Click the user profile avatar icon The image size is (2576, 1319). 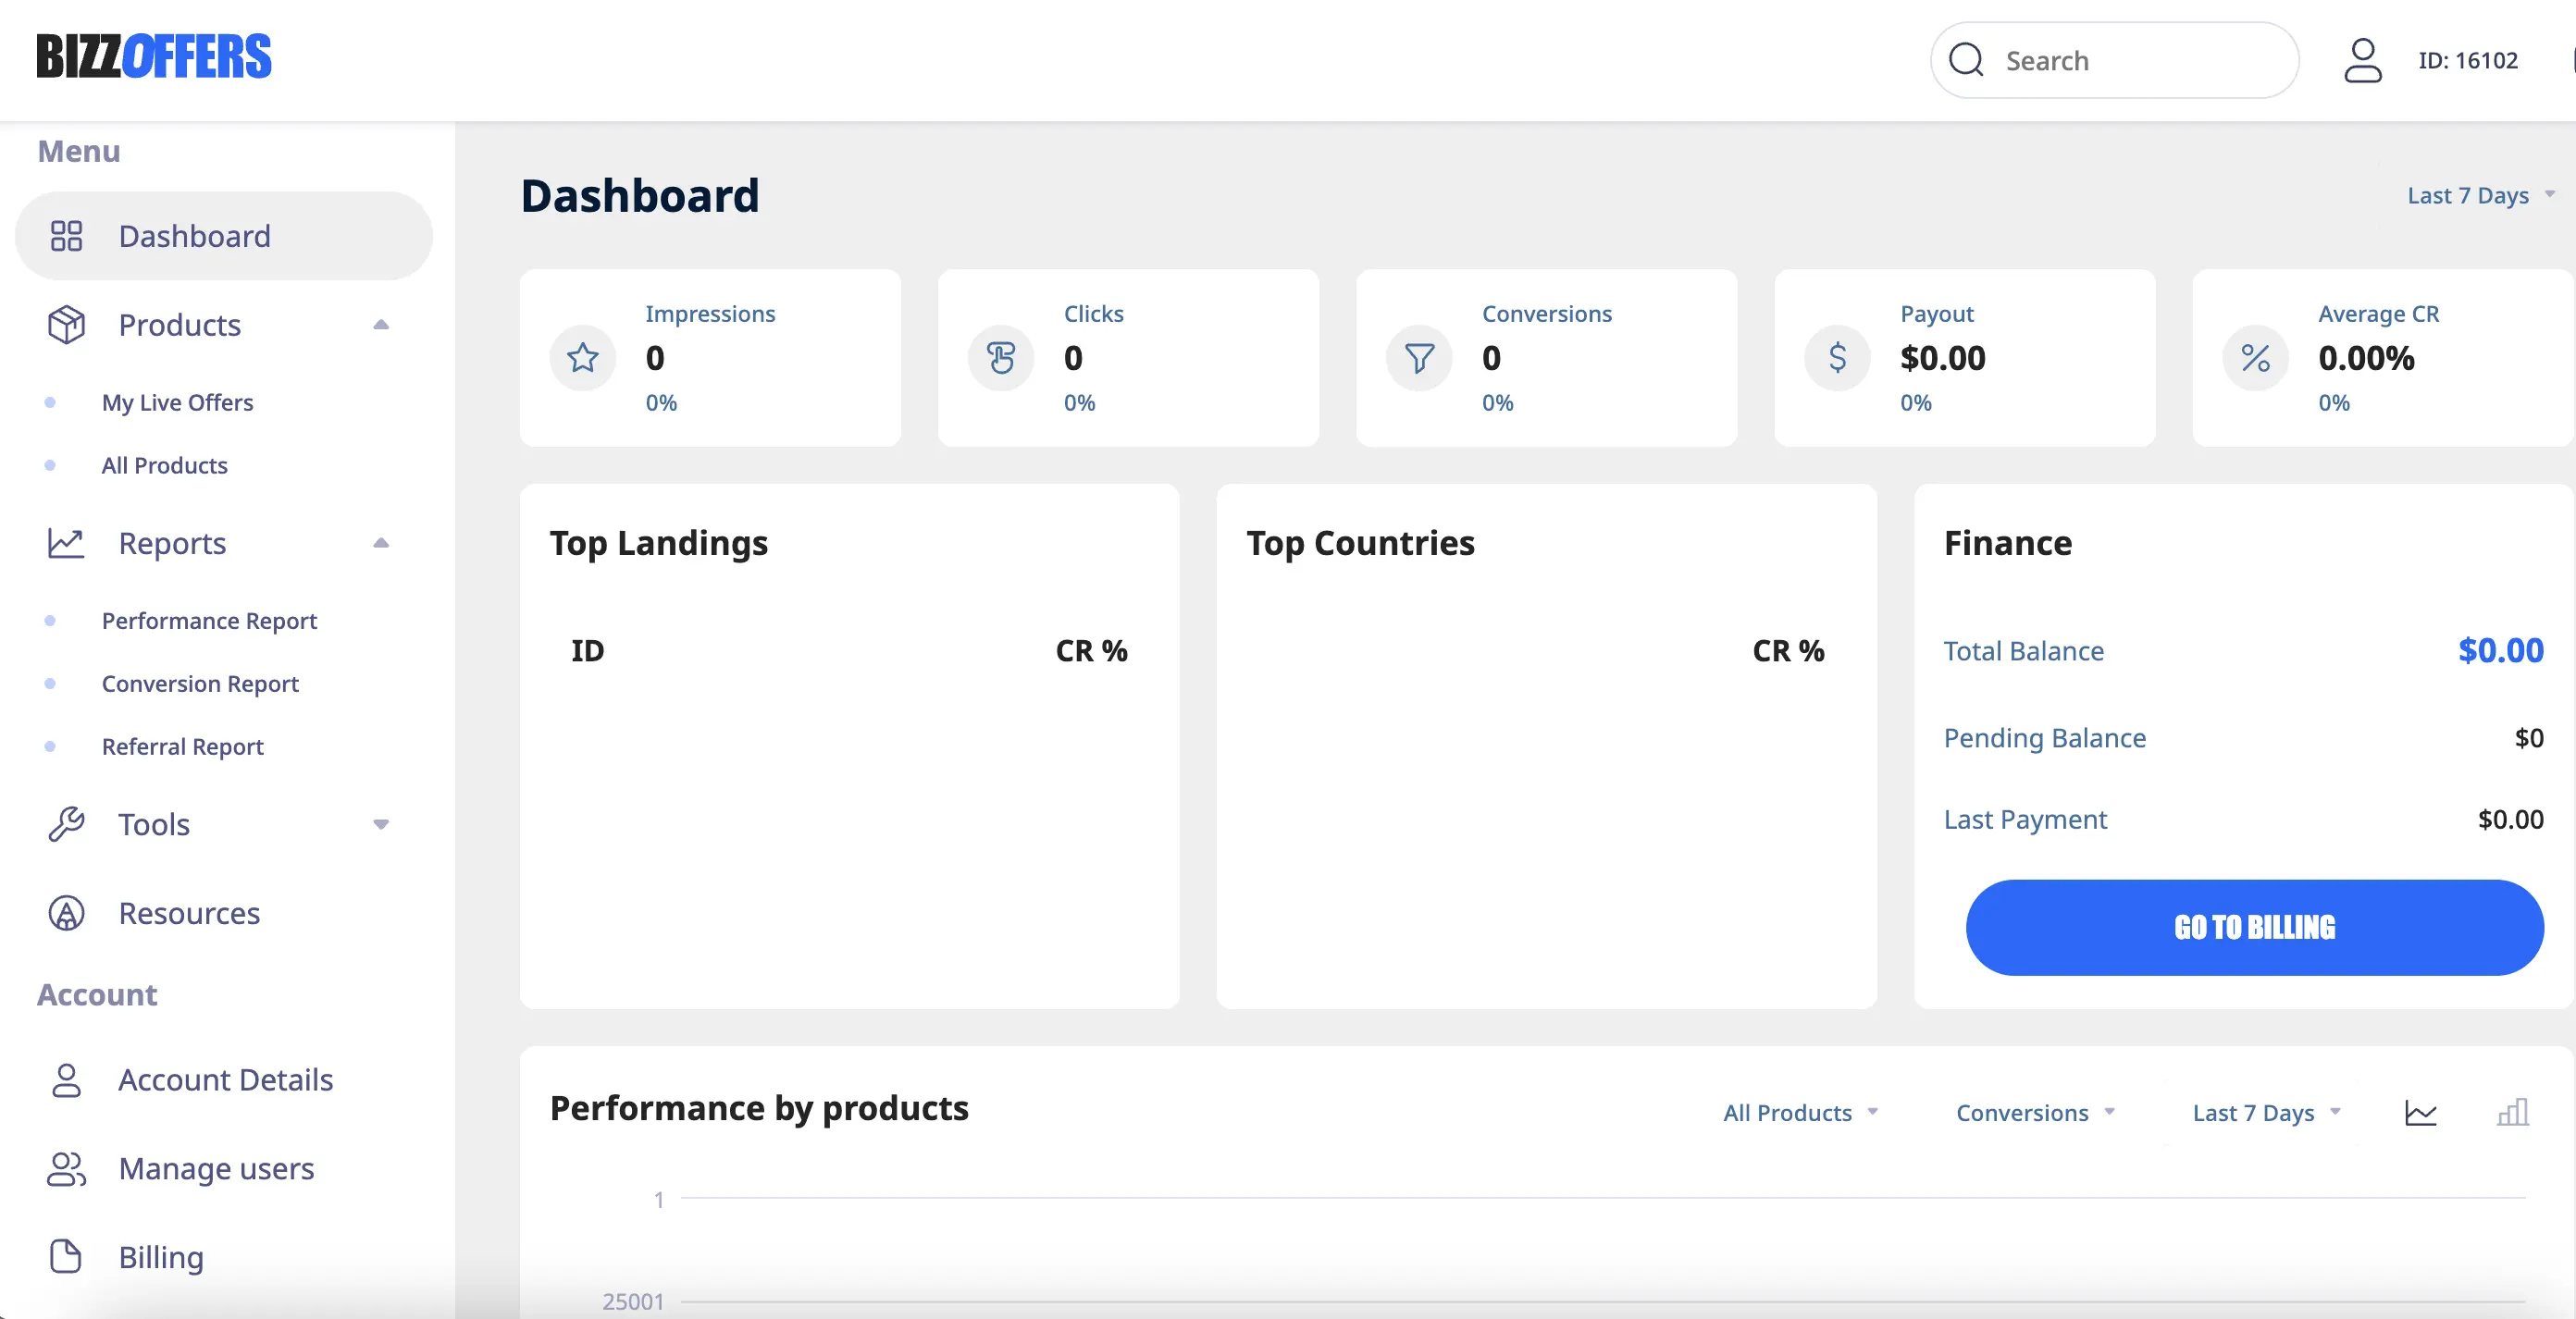point(2362,60)
